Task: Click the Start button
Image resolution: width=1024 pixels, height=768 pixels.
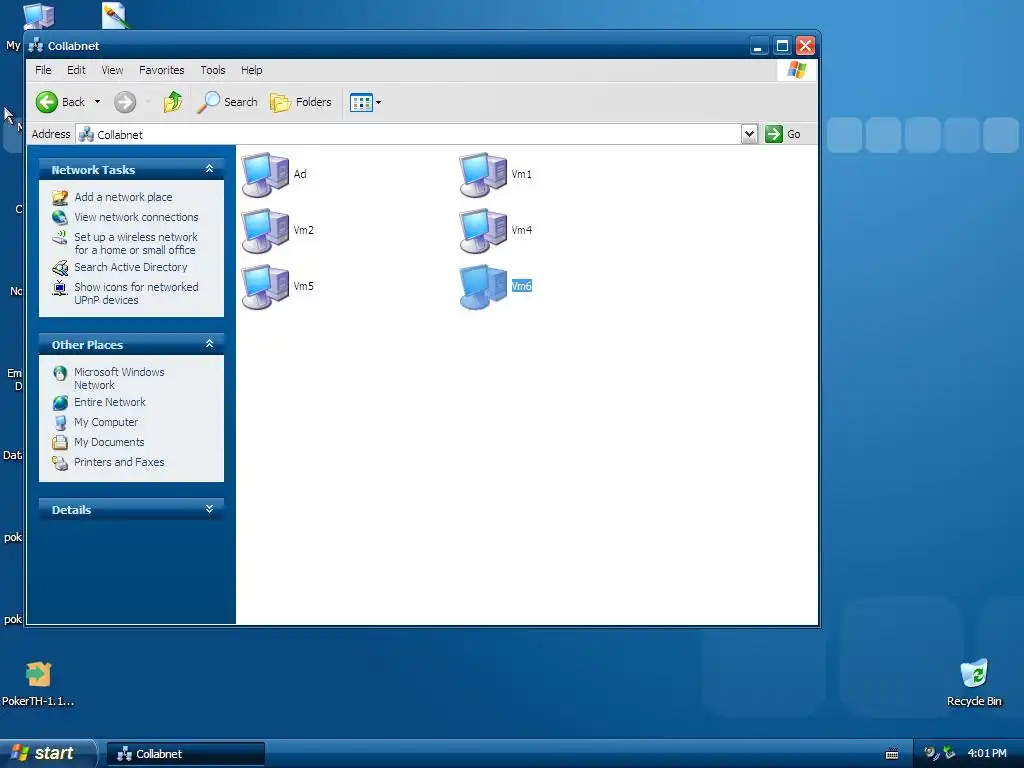Action: coord(48,753)
